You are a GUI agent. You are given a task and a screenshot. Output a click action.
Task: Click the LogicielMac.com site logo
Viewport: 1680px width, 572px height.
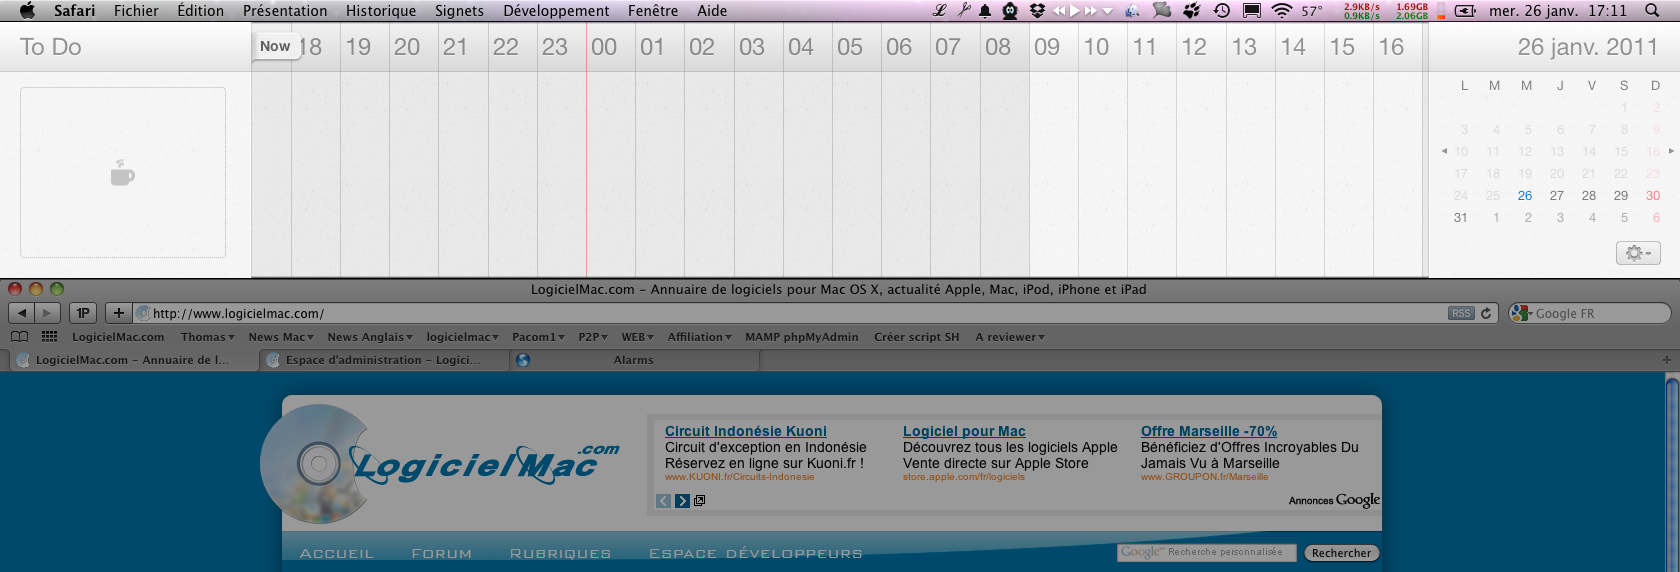point(440,464)
